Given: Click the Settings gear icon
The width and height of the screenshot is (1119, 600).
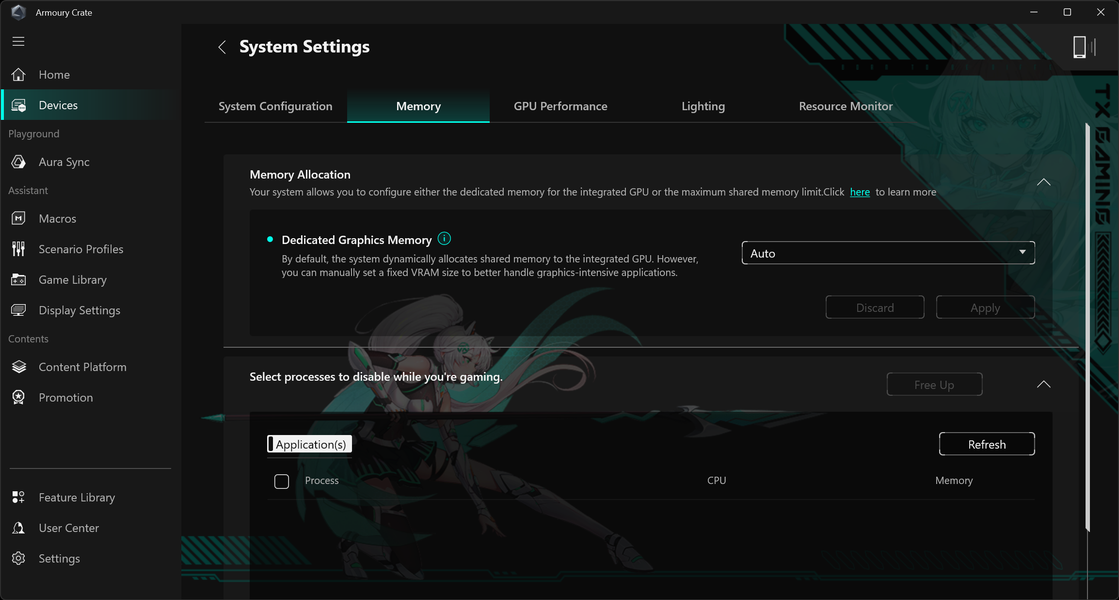Looking at the screenshot, I should click(x=19, y=559).
